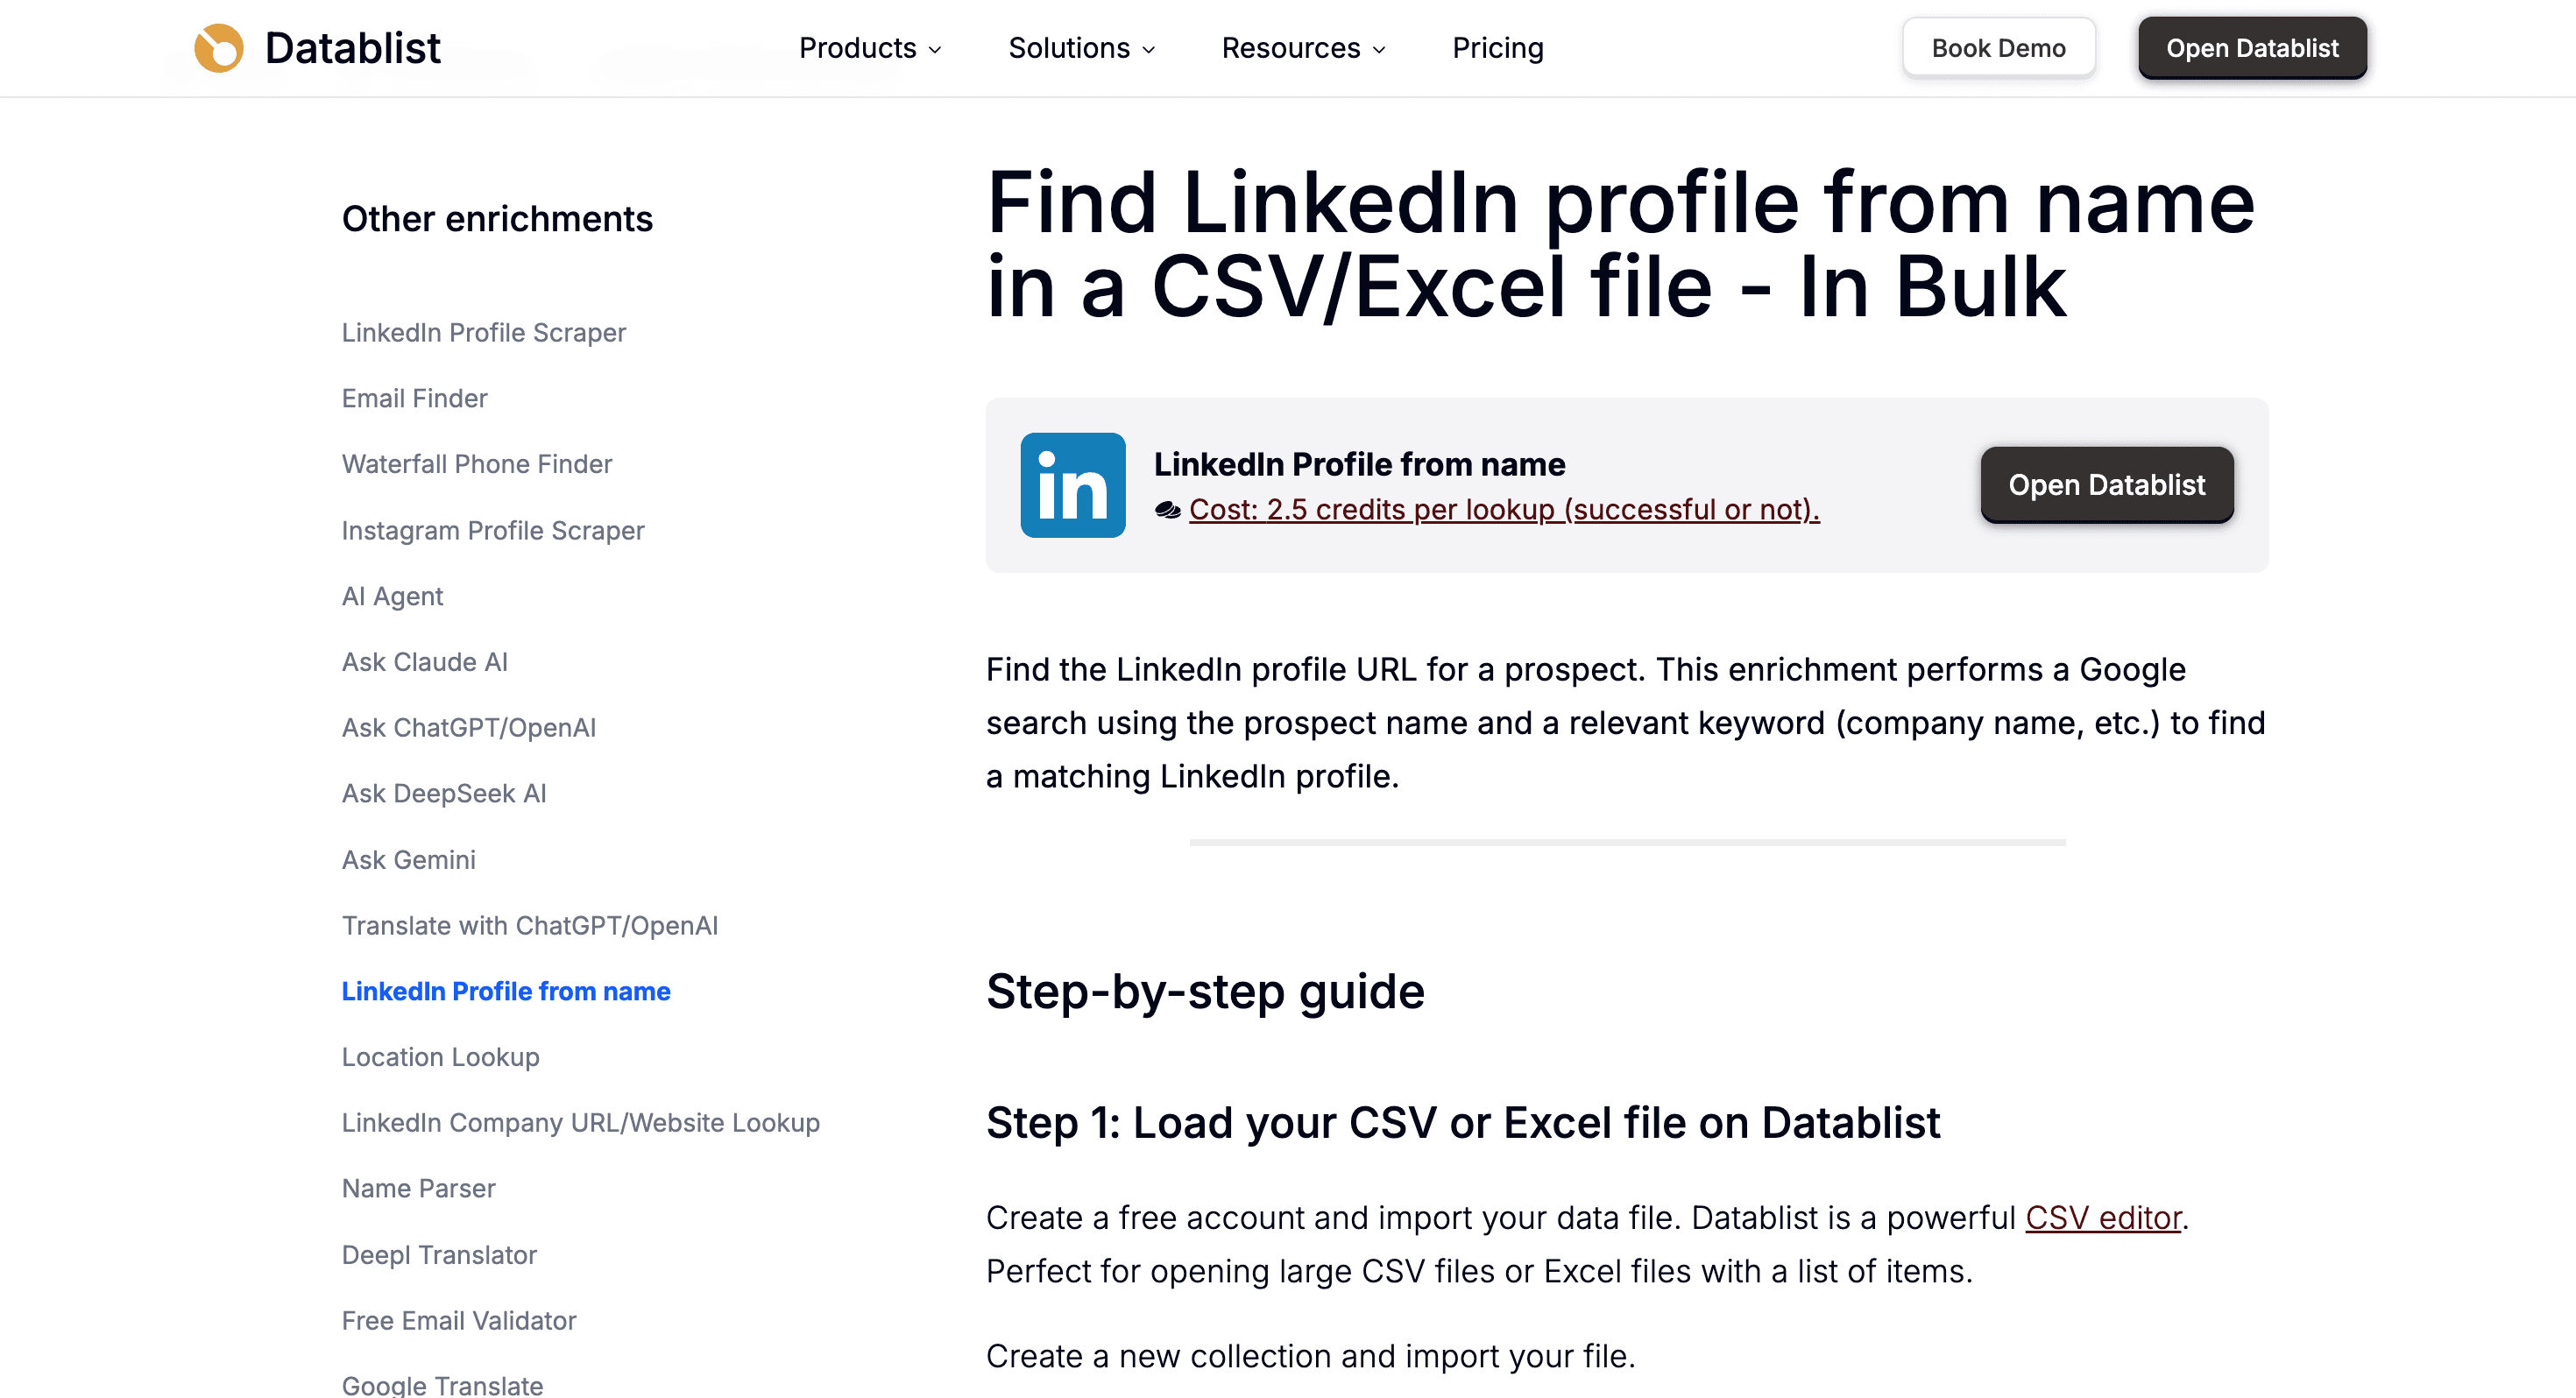Click the credits coin icon
The height and width of the screenshot is (1398, 2576).
click(x=1167, y=510)
